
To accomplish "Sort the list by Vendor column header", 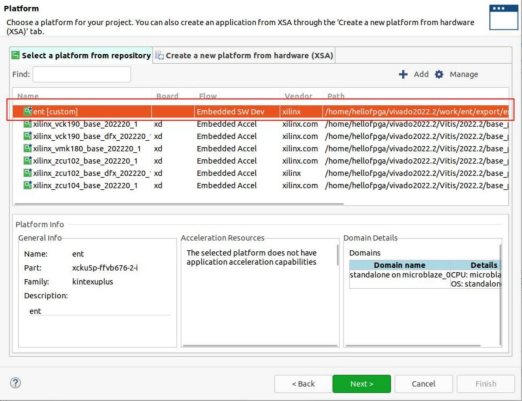I will (298, 96).
